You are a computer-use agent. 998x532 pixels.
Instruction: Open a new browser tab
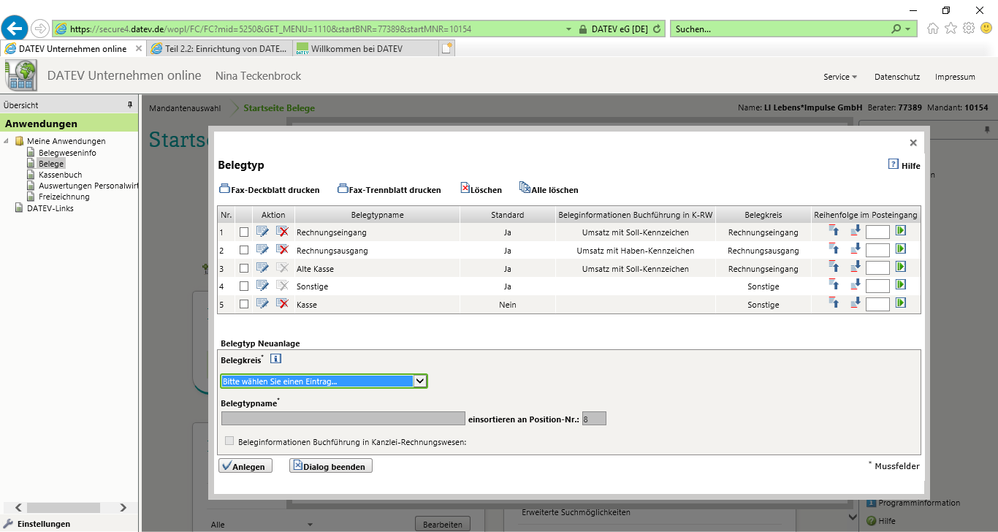pos(447,48)
